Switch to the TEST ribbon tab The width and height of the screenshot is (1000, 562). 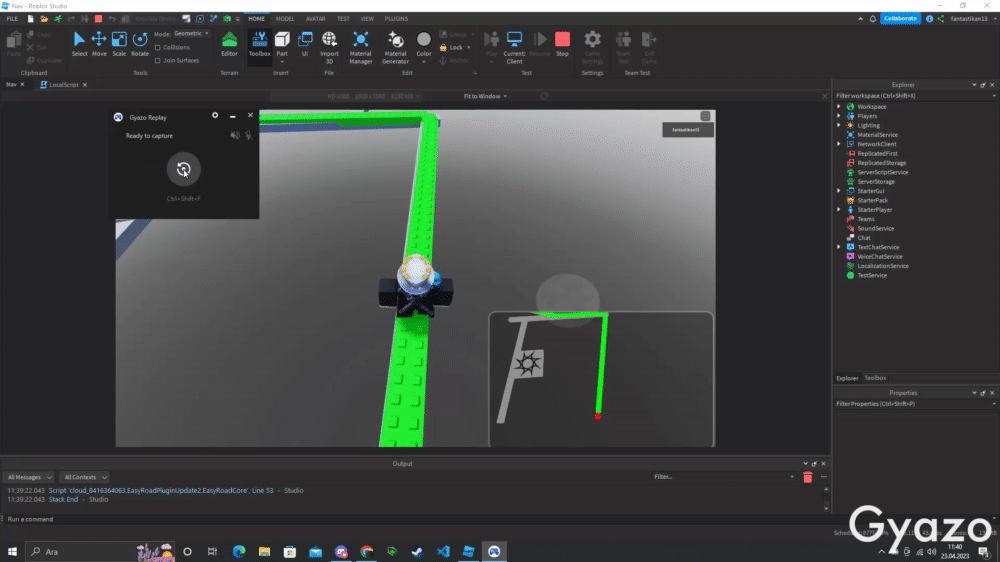(343, 19)
